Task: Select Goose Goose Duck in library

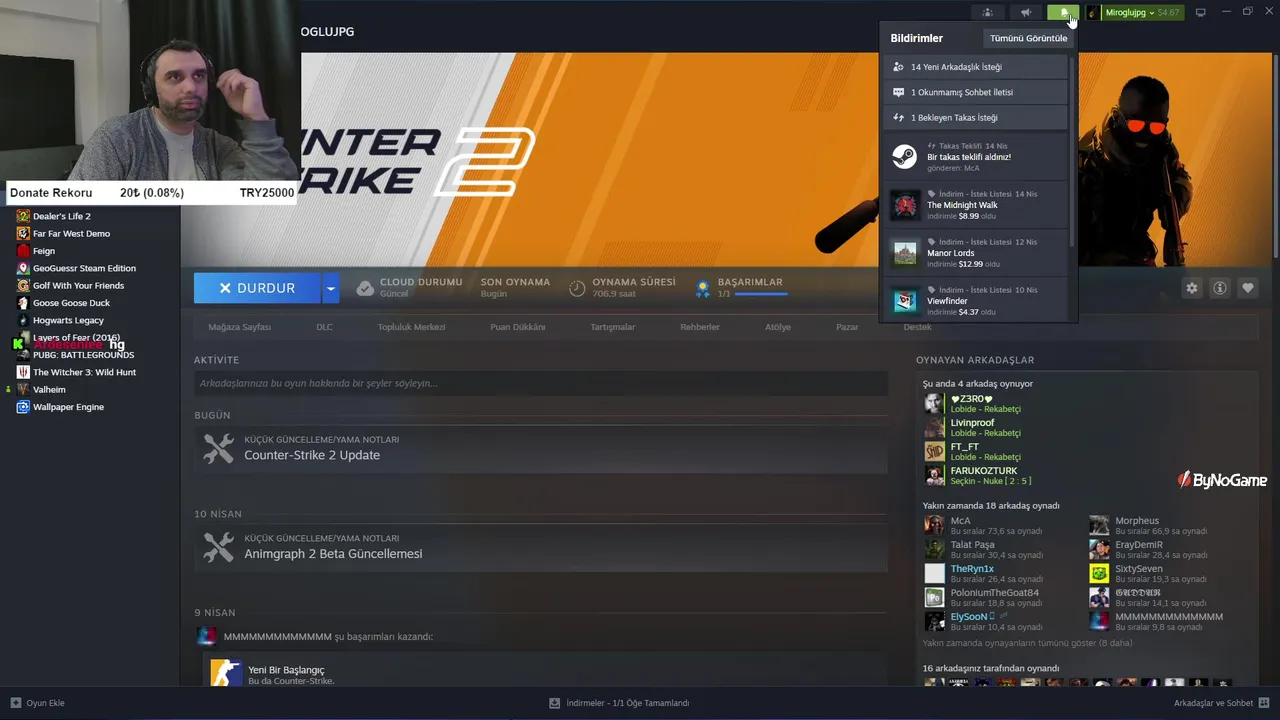Action: pos(71,303)
